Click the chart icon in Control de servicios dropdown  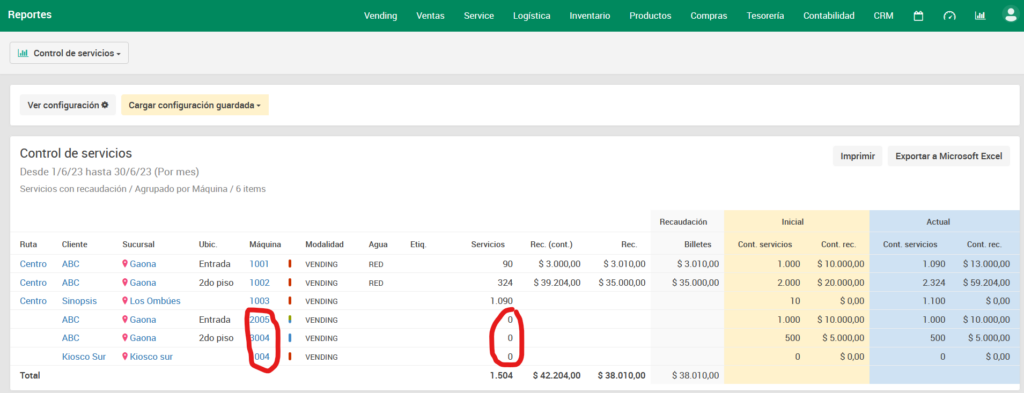22,53
